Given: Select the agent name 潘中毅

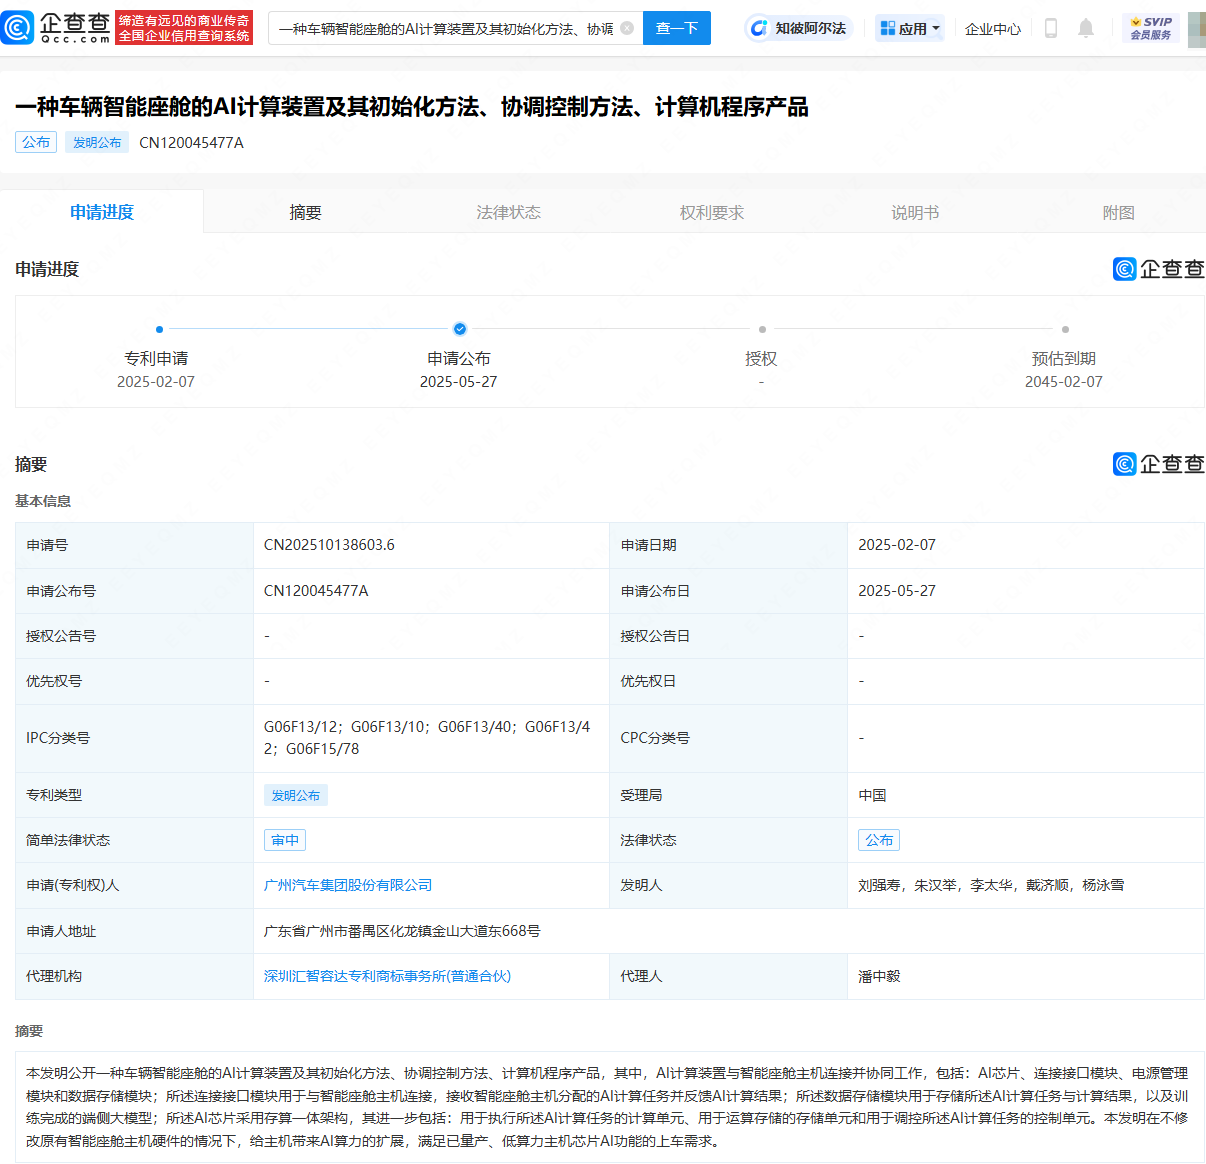Looking at the screenshot, I should point(879,976).
